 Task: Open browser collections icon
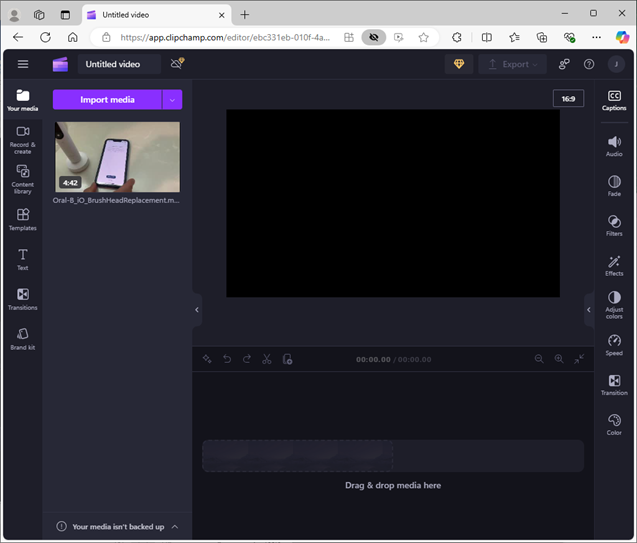click(x=542, y=37)
